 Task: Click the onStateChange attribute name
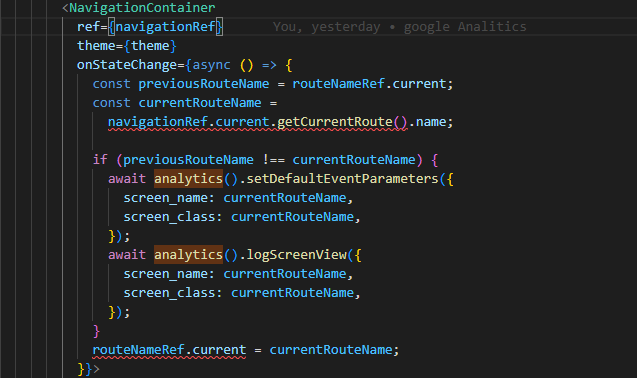click(127, 65)
